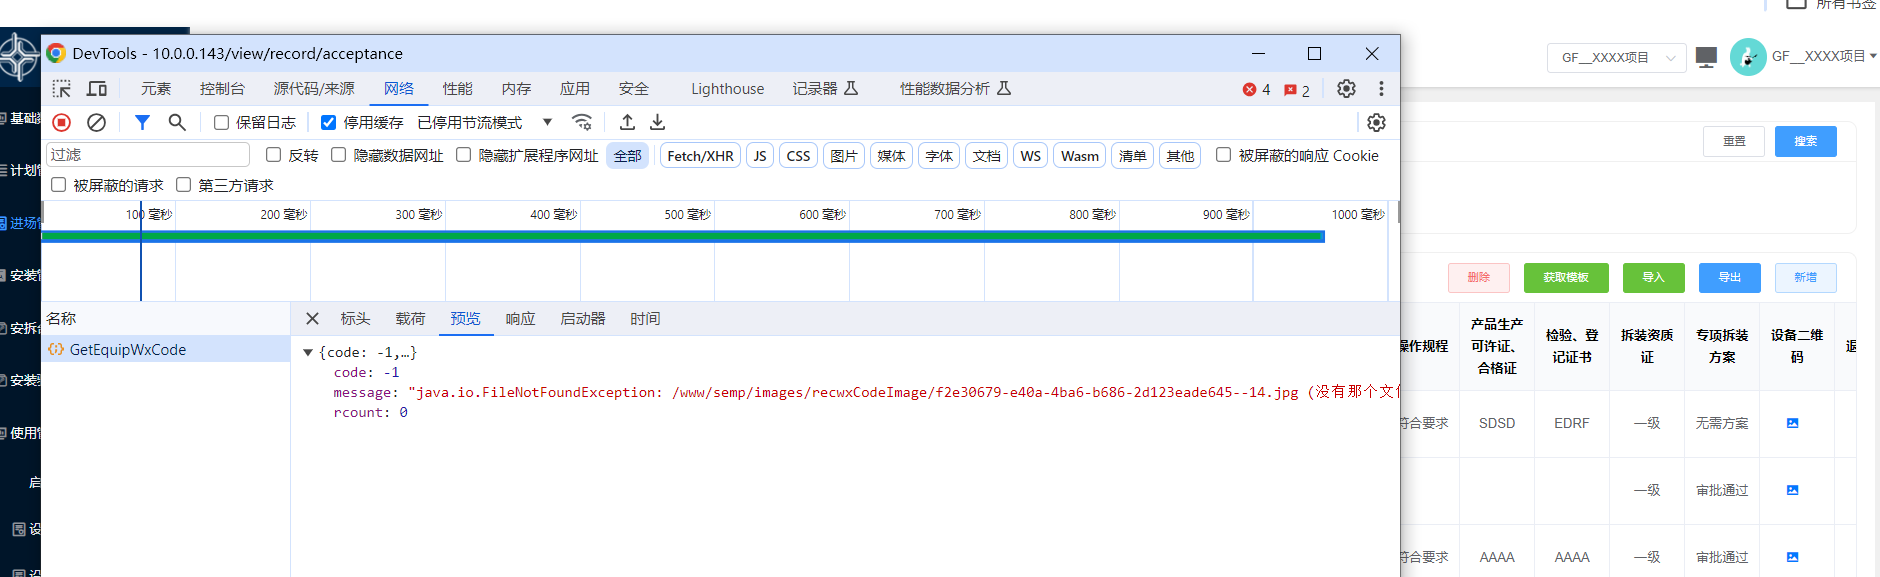Open the GF__XXXX项目 project dropdown
Screen dimensions: 1880x577
pos(1616,58)
